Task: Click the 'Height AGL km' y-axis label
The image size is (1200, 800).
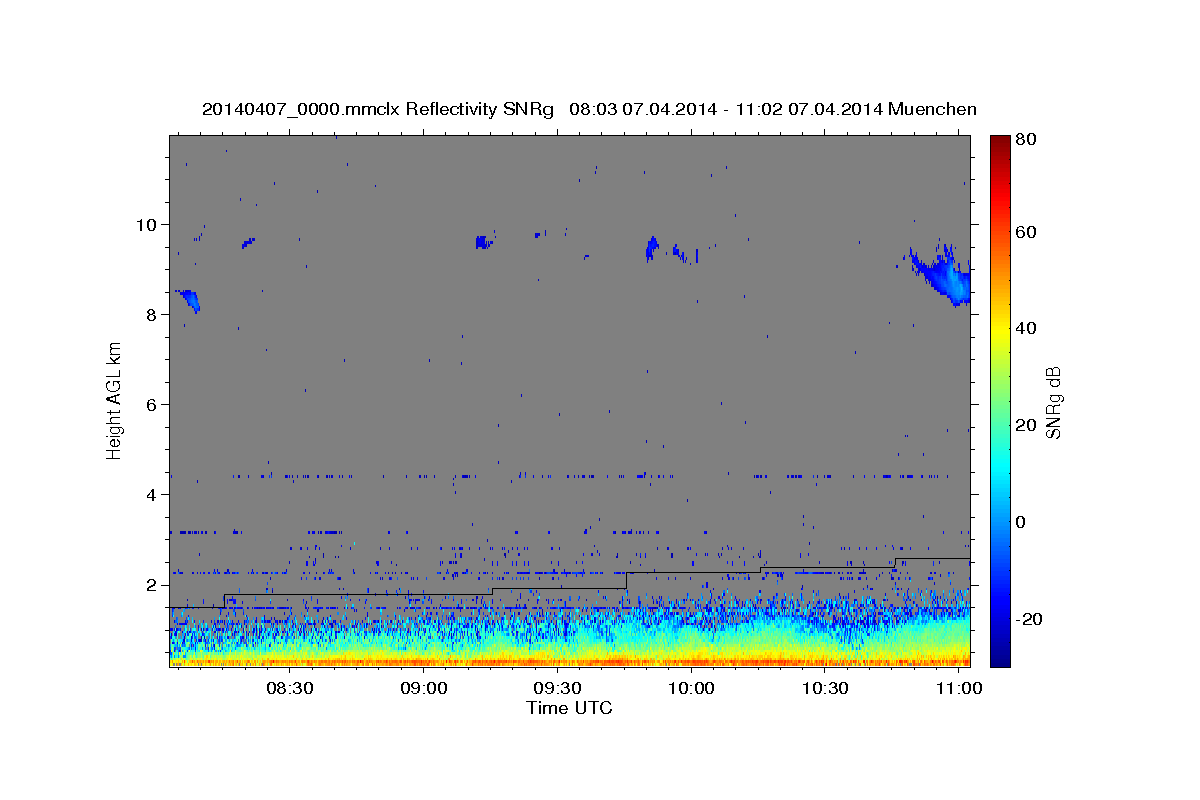Action: click(115, 399)
